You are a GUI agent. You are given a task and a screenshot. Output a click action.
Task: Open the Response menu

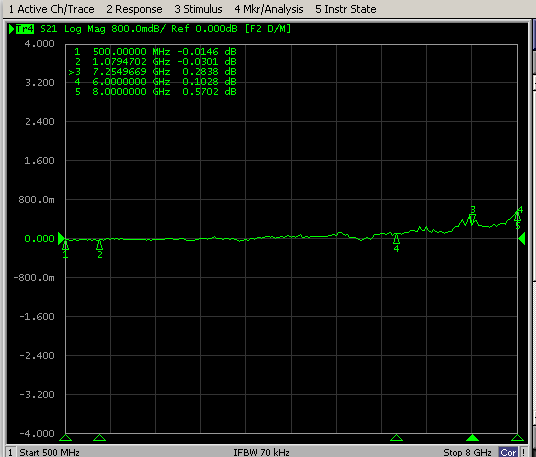(134, 9)
